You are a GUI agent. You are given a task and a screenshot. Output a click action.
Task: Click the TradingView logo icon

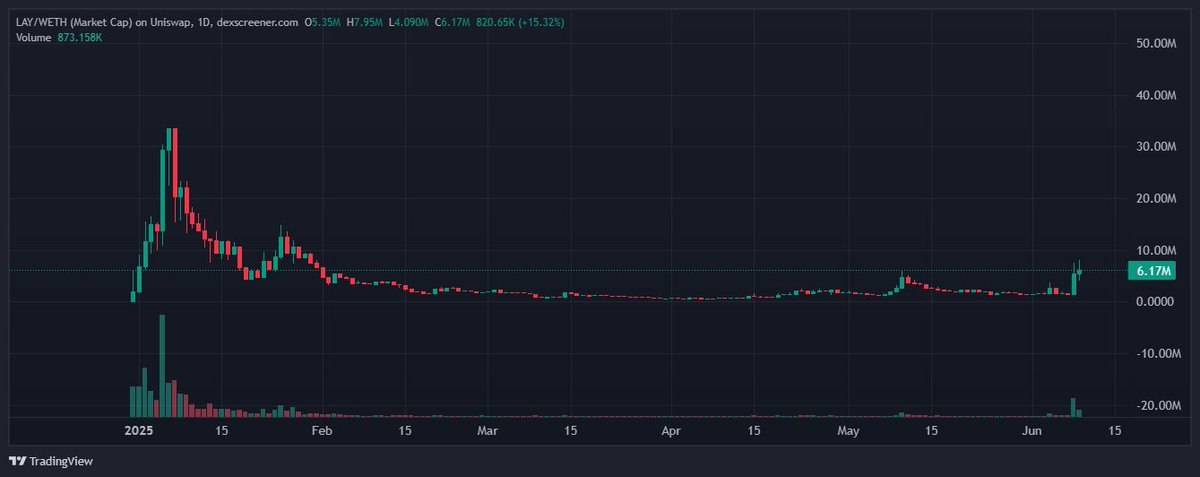[x=17, y=461]
